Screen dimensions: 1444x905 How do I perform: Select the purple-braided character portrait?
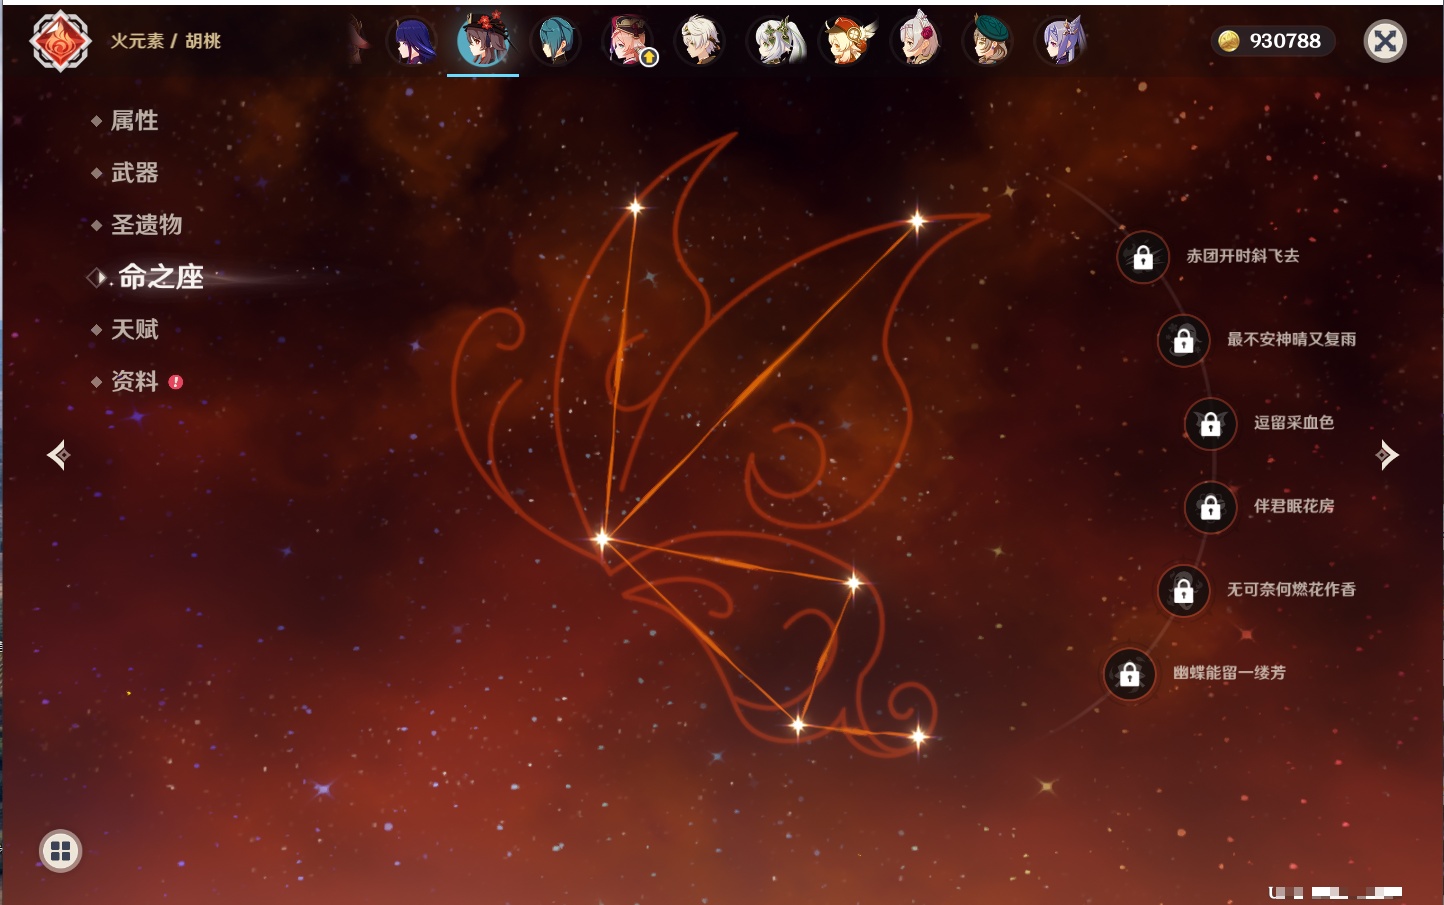pos(412,42)
